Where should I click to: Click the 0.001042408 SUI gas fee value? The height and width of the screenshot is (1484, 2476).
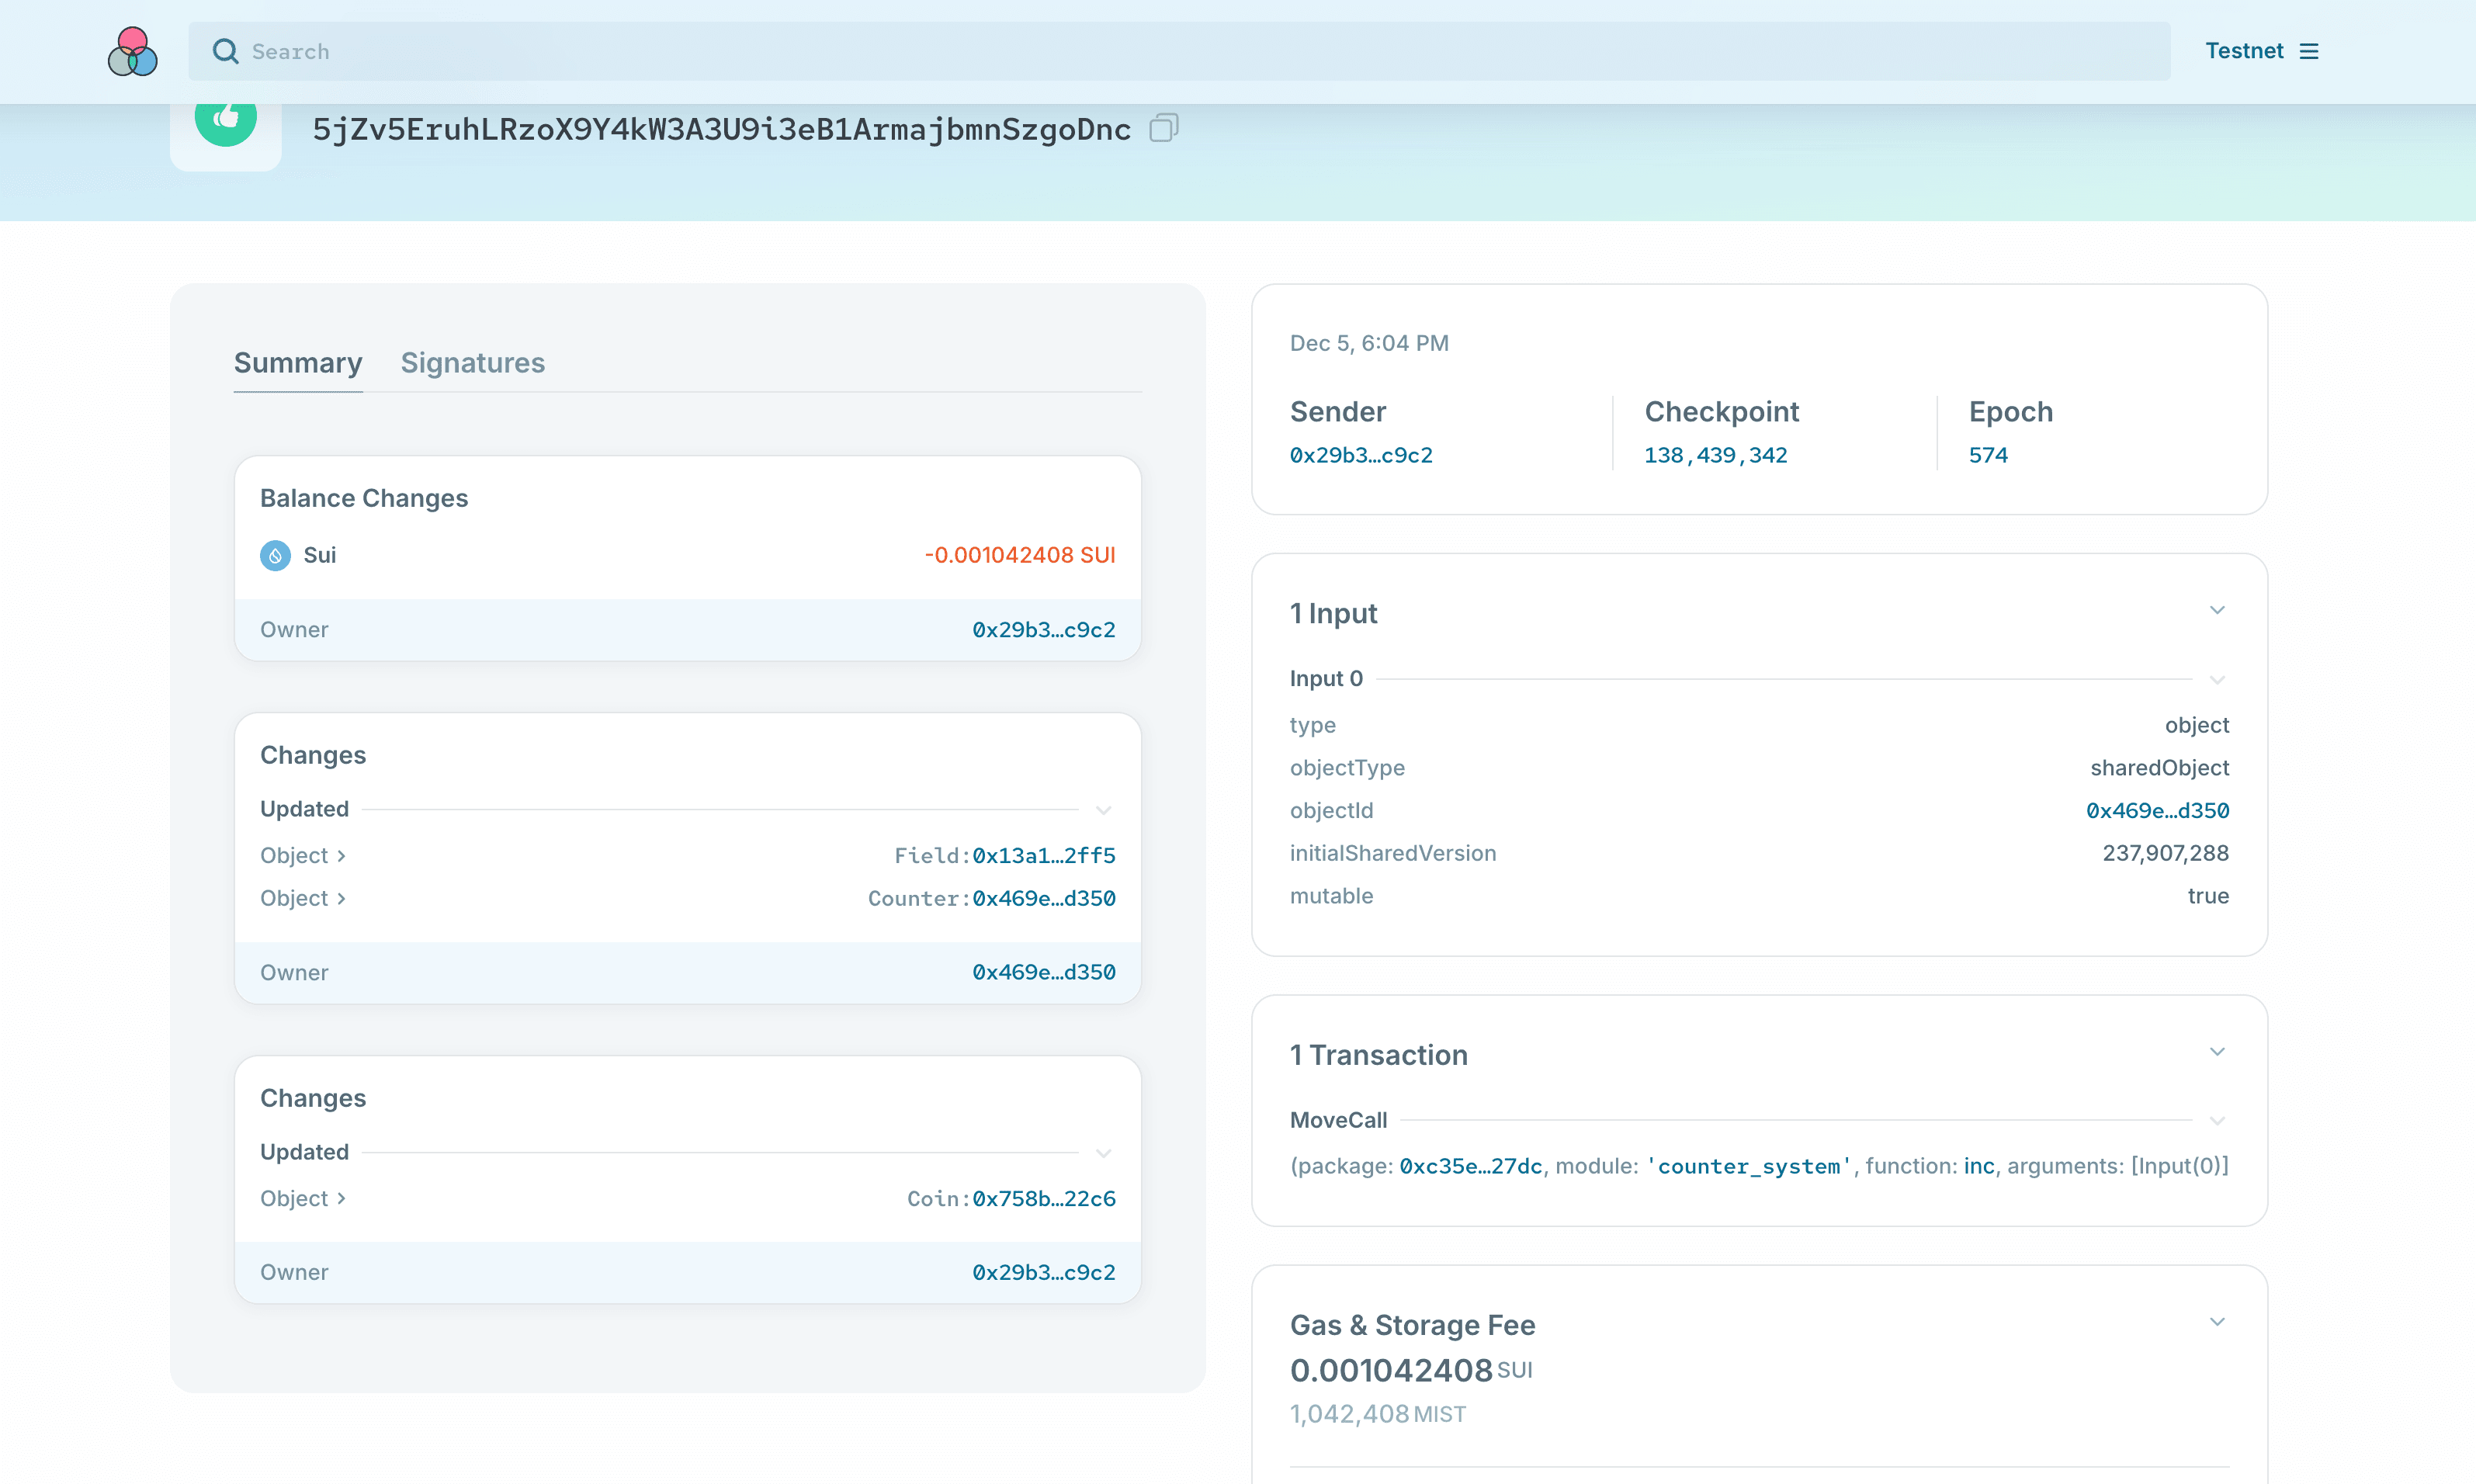point(1411,1370)
